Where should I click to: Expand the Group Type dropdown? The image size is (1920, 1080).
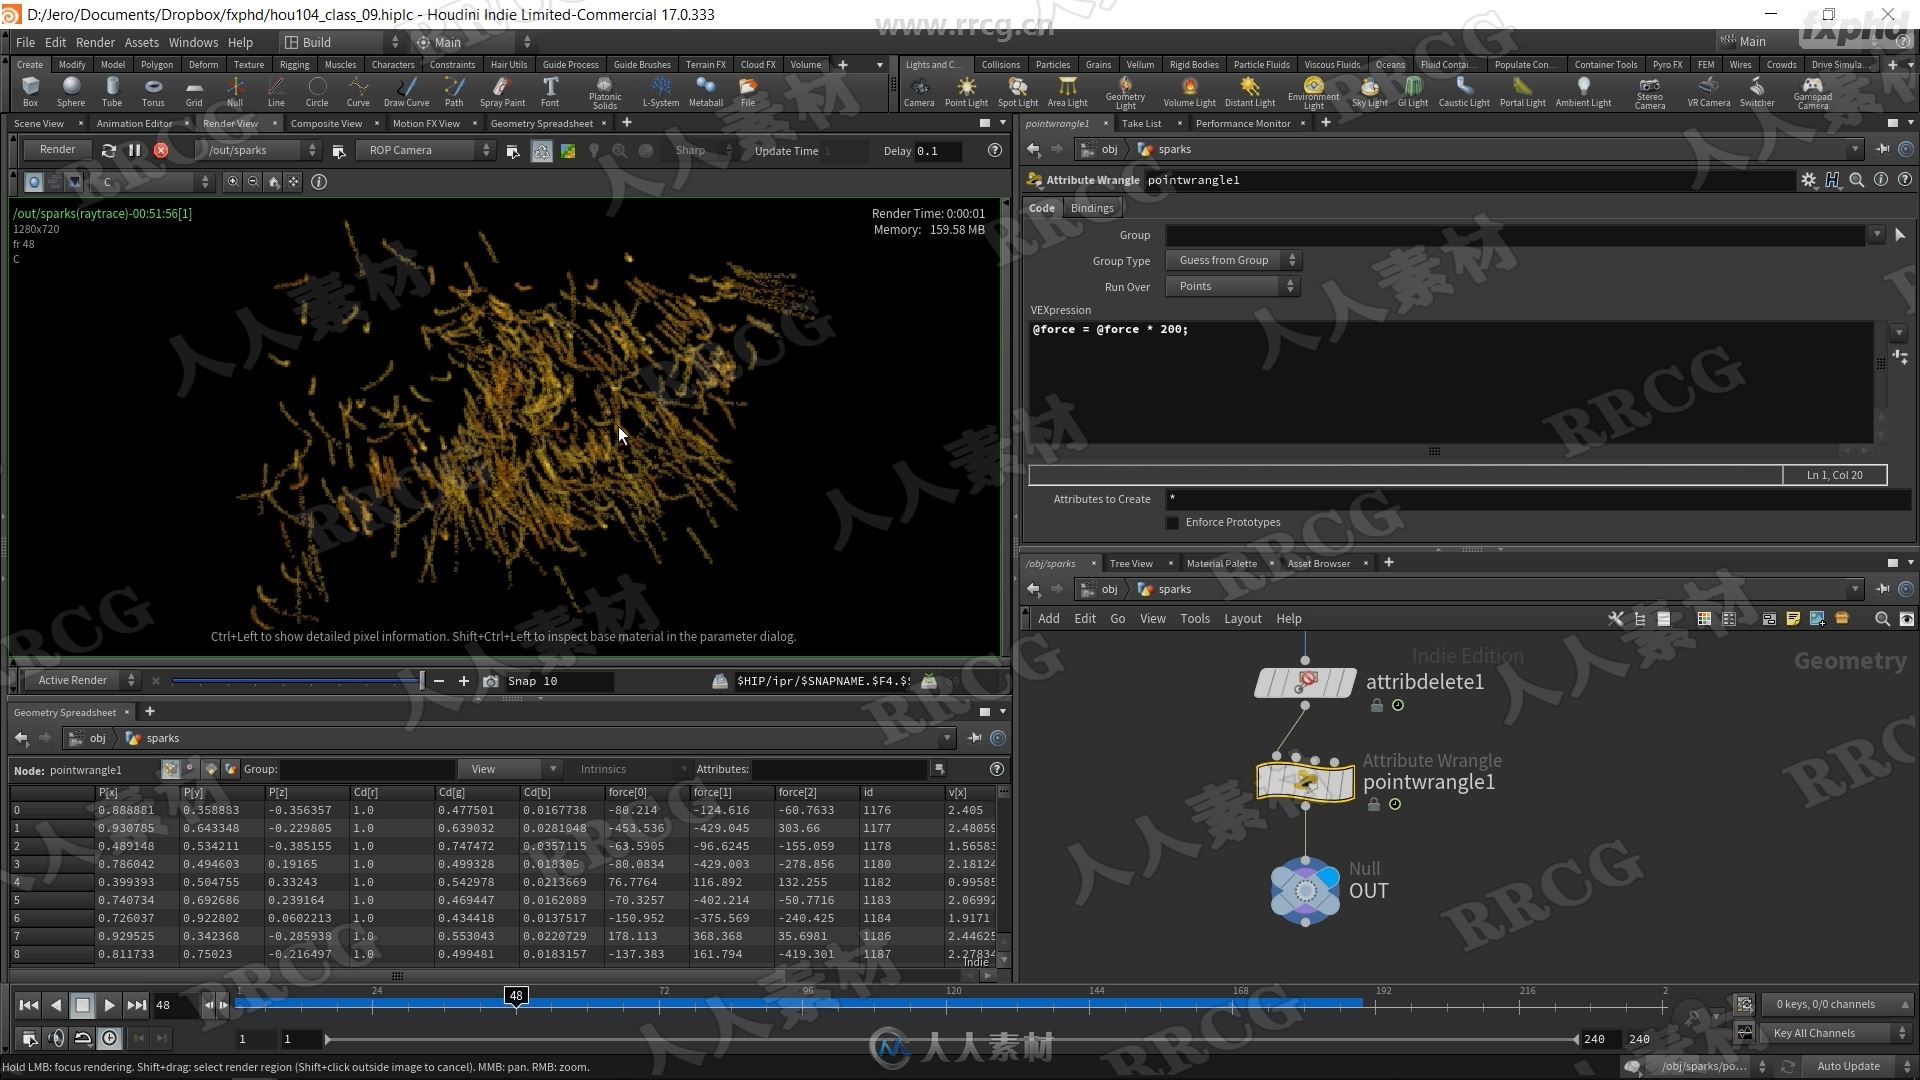click(x=1233, y=260)
